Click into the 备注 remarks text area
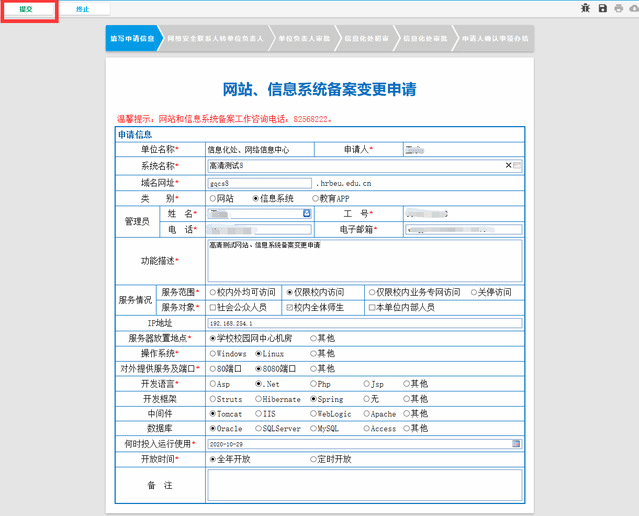This screenshot has height=516, width=639. [x=364, y=485]
